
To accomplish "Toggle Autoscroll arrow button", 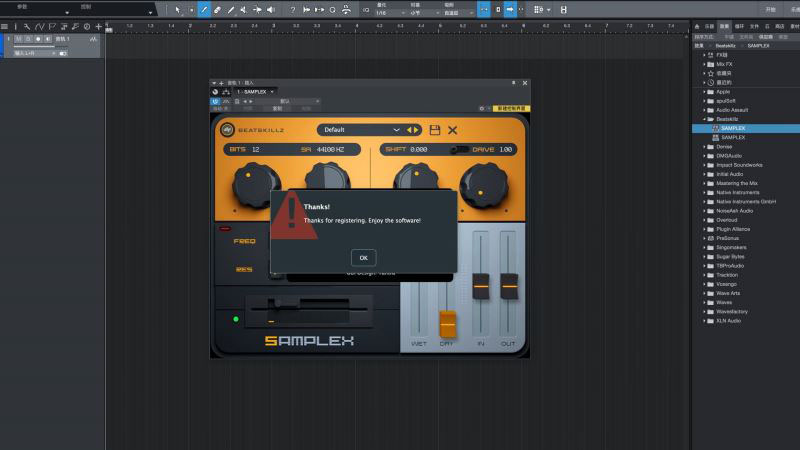I will tap(510, 10).
